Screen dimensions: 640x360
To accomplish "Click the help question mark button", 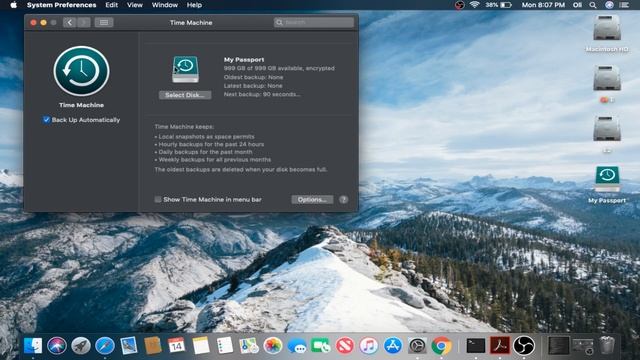I will click(344, 200).
